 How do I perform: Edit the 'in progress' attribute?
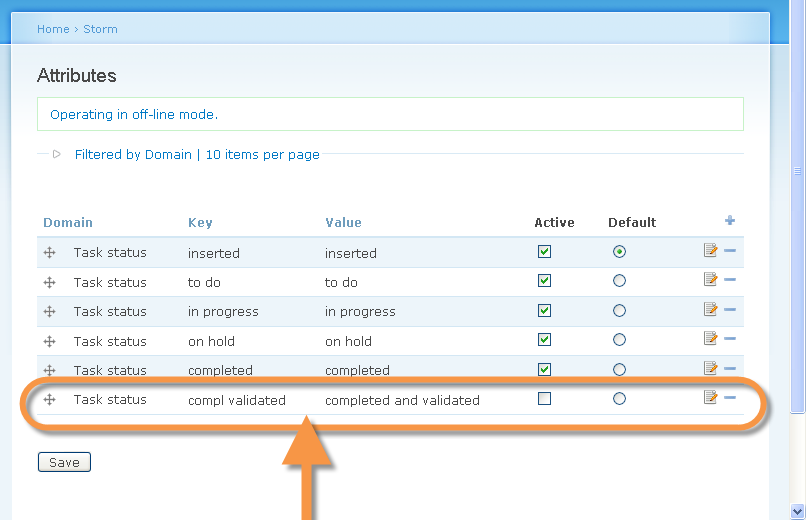tap(711, 310)
